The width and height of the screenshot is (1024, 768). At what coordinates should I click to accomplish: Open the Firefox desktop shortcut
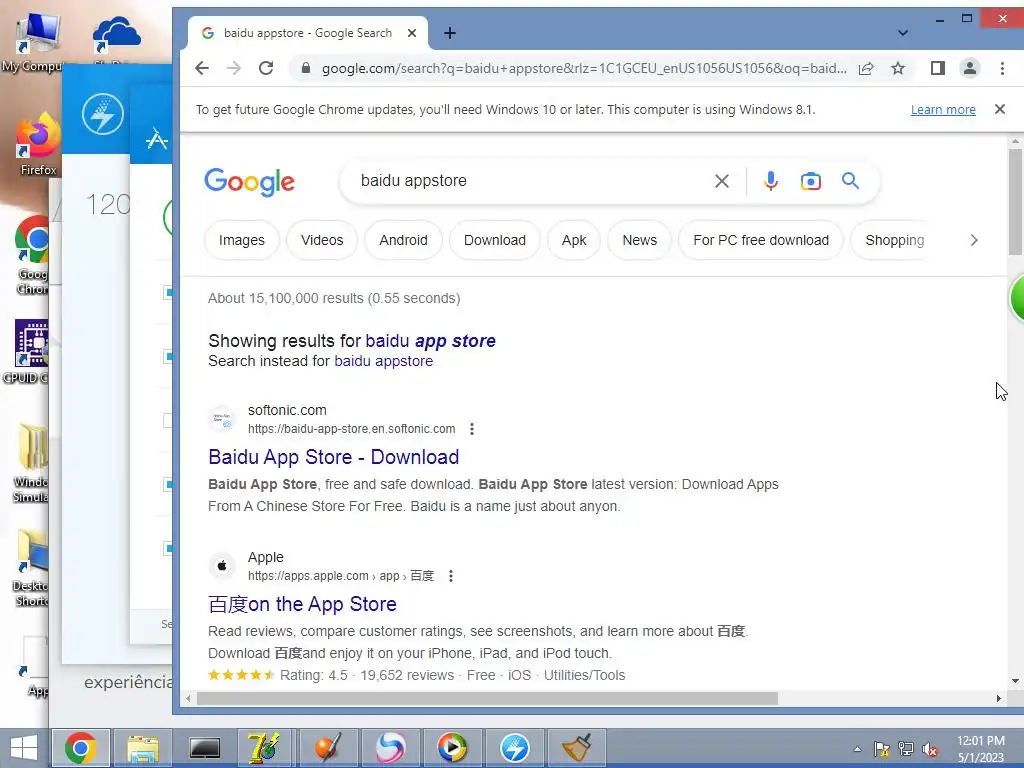click(x=37, y=144)
